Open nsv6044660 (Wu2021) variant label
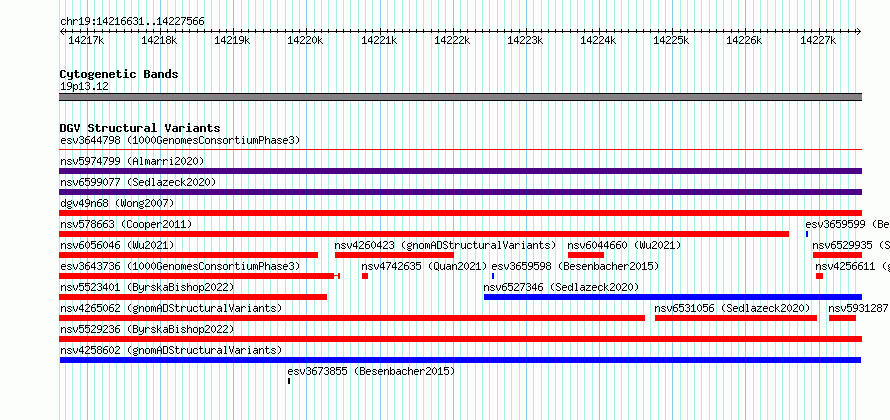Screen dimensions: 890x420 tap(624, 245)
